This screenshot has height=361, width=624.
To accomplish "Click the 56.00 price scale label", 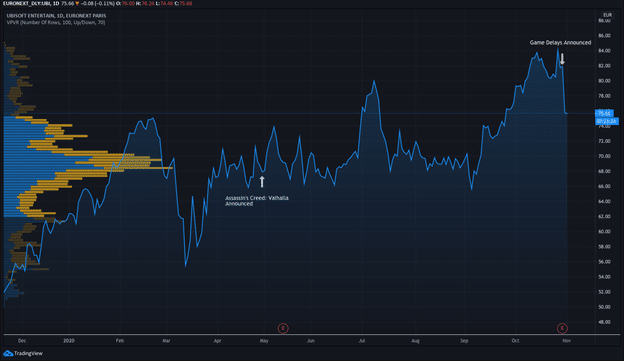I will coord(604,262).
